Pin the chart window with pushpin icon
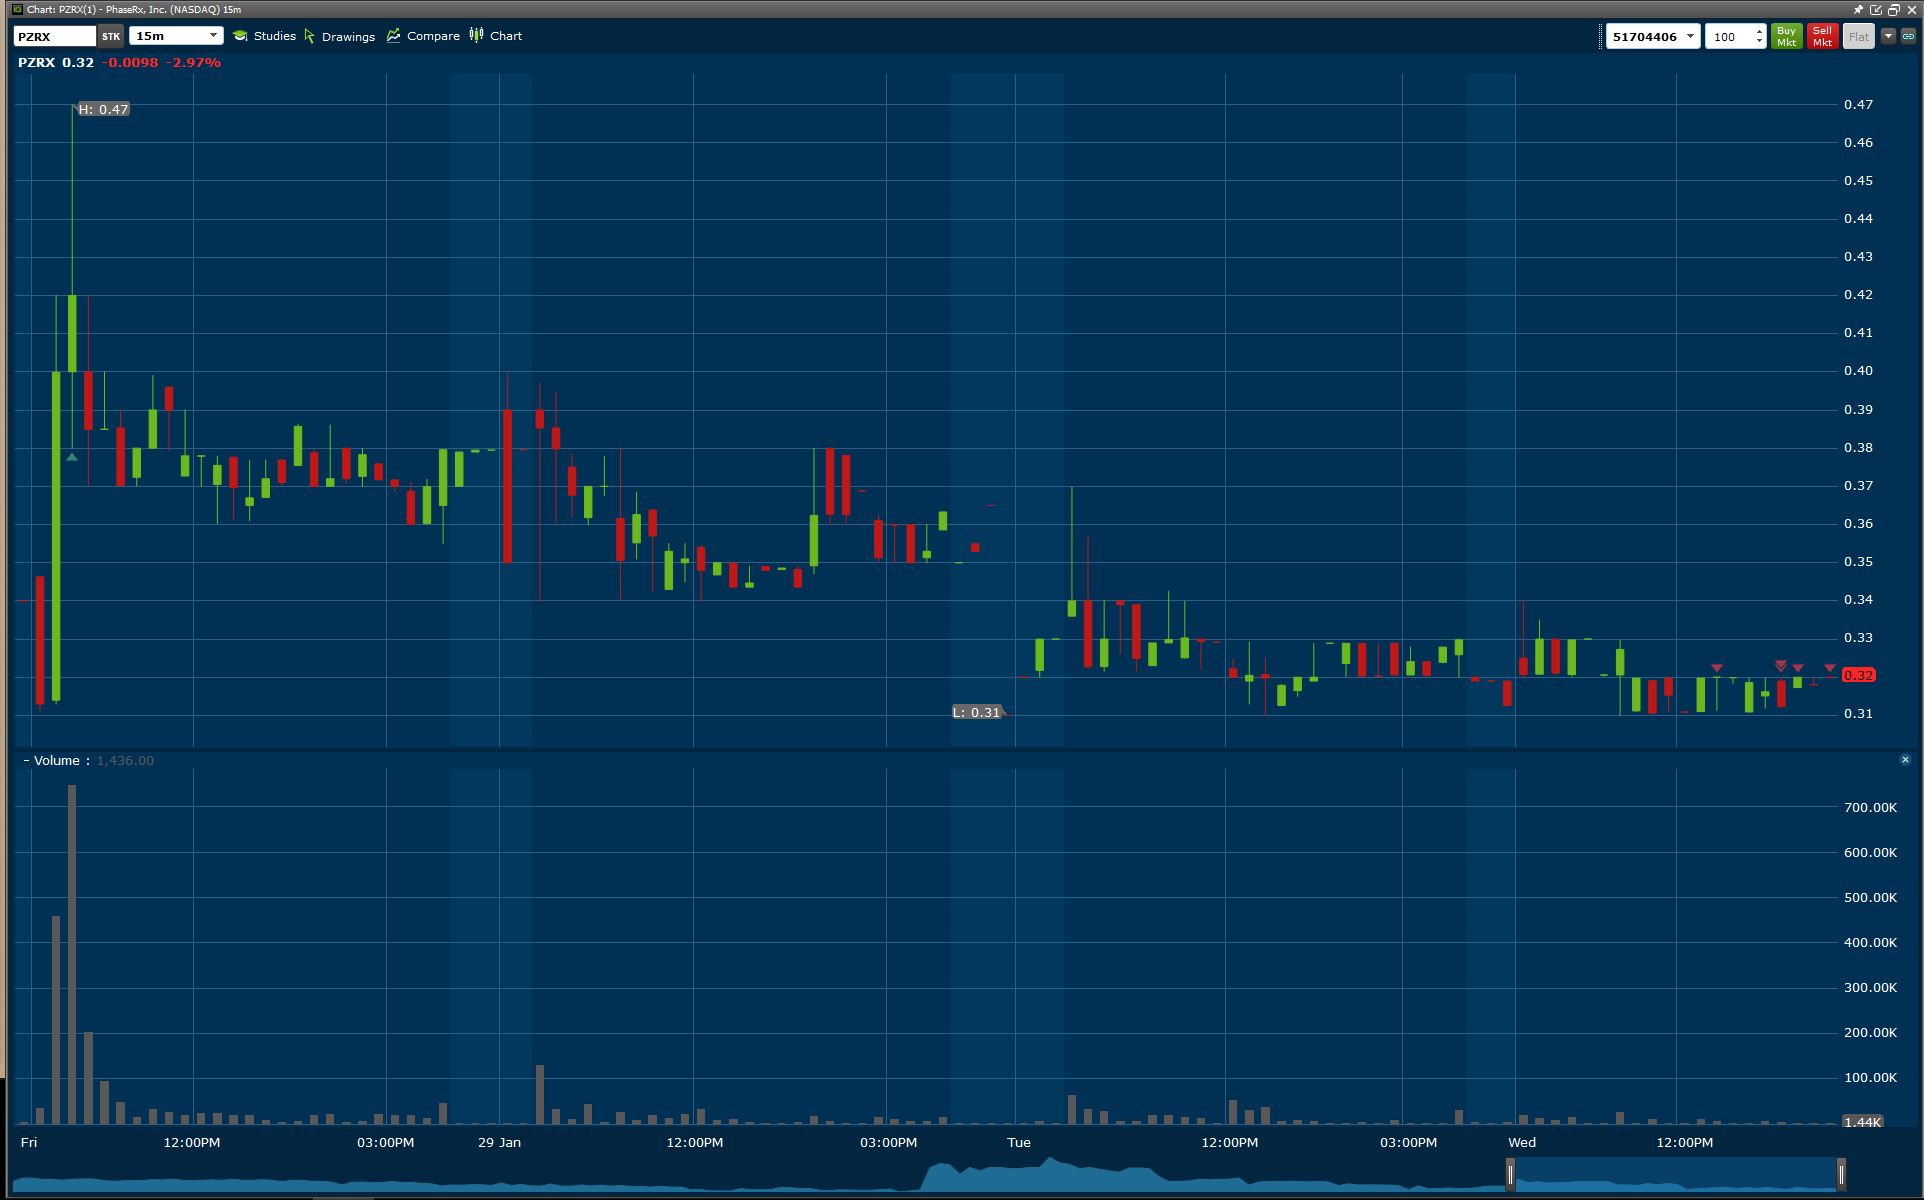The height and width of the screenshot is (1200, 1924). [1859, 9]
